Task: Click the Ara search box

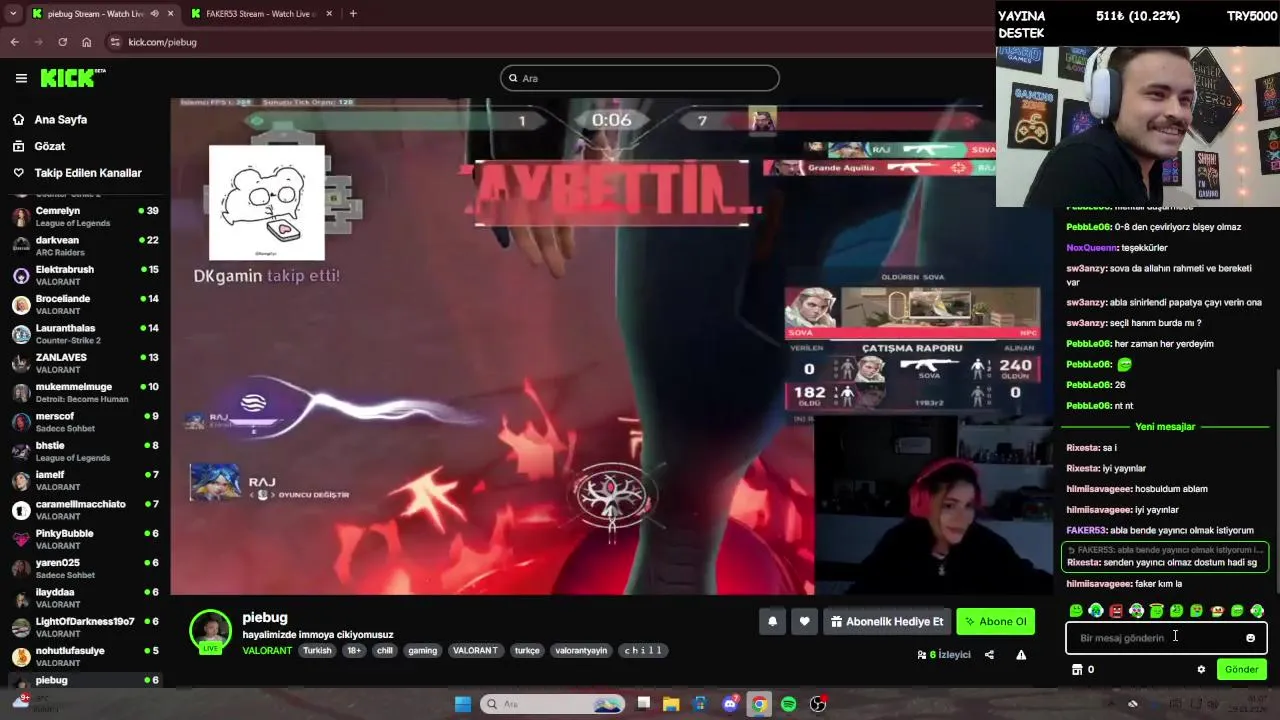Action: click(x=640, y=78)
